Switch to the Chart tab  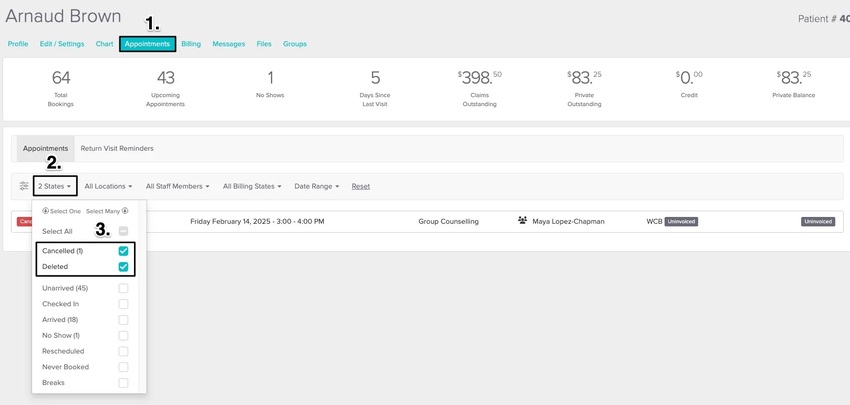[x=105, y=44]
